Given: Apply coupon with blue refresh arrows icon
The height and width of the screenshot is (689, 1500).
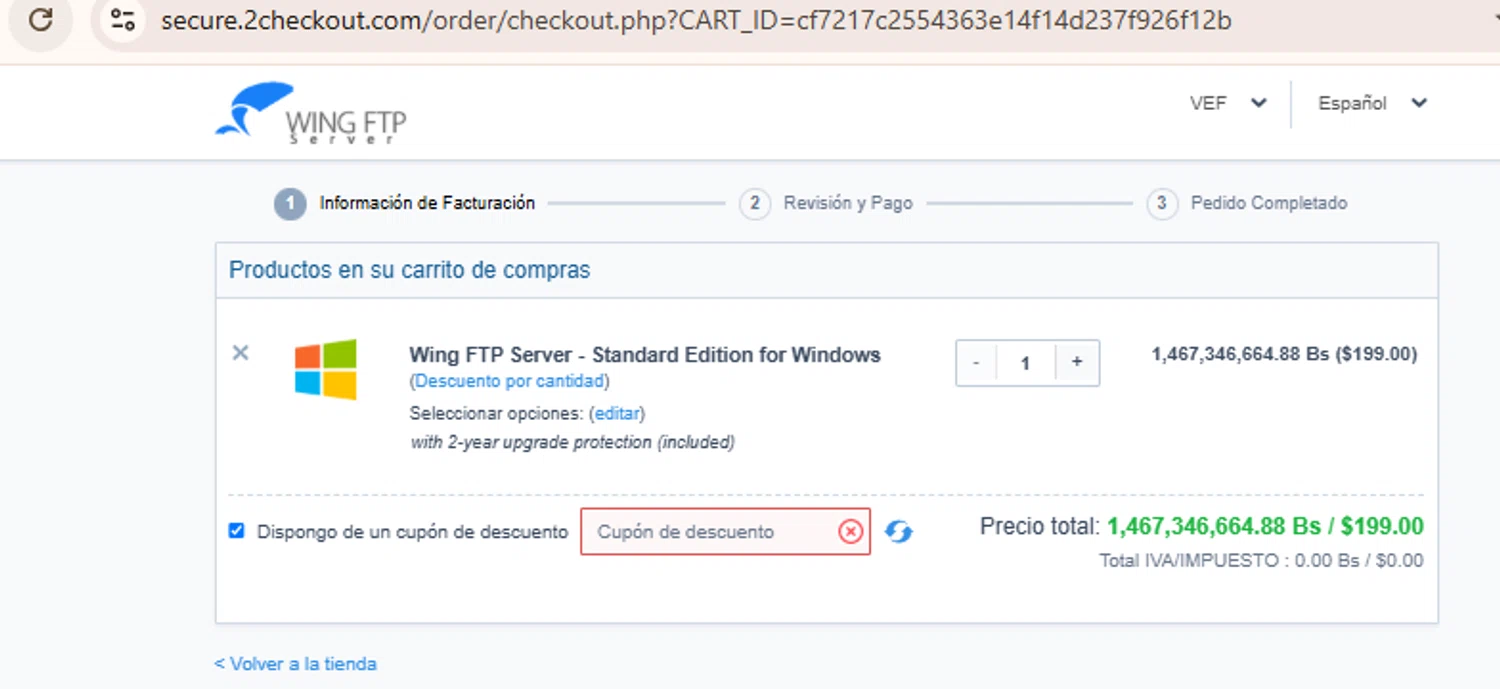Looking at the screenshot, I should pyautogui.click(x=898, y=532).
